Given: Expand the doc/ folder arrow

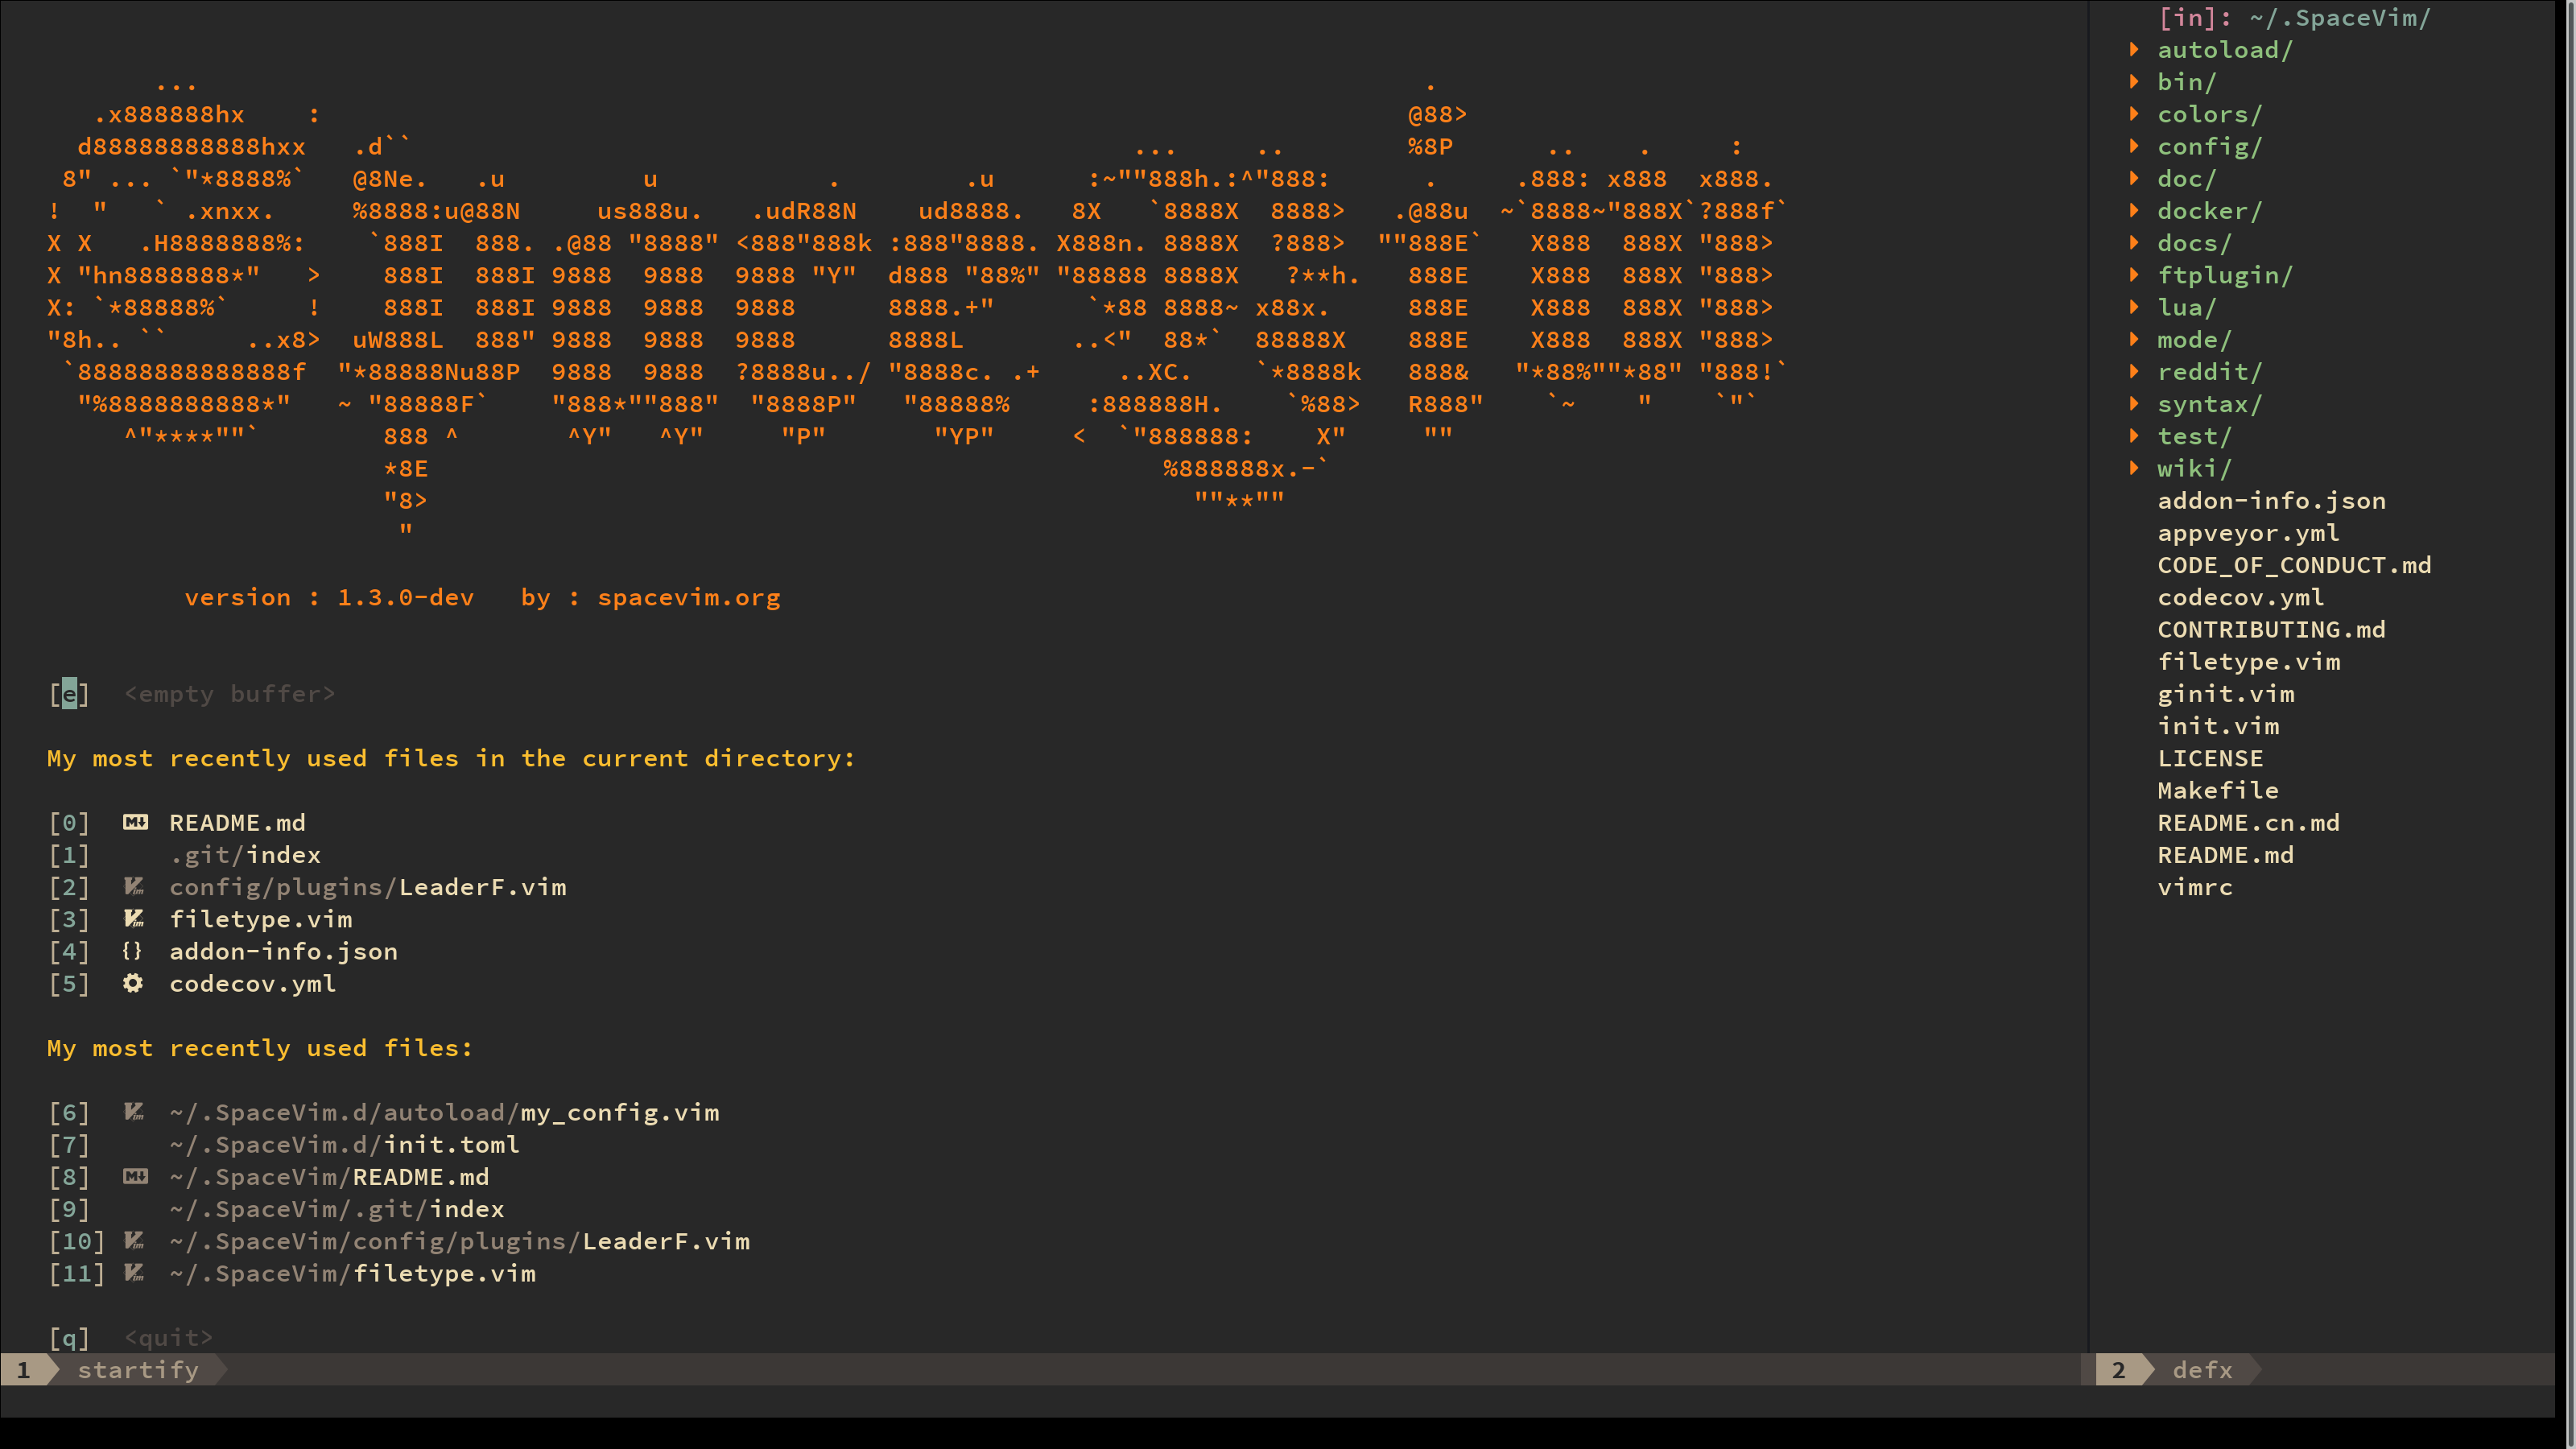Looking at the screenshot, I should [x=2134, y=178].
